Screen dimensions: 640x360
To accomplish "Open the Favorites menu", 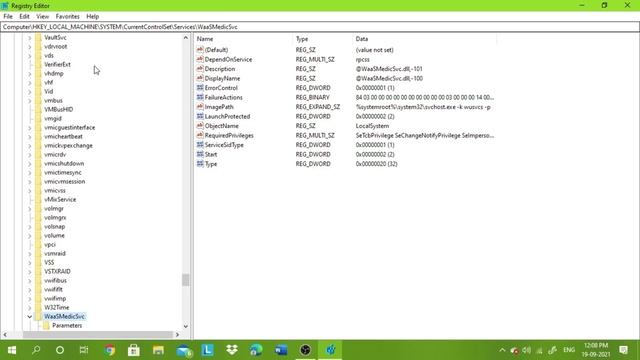I will [x=67, y=17].
